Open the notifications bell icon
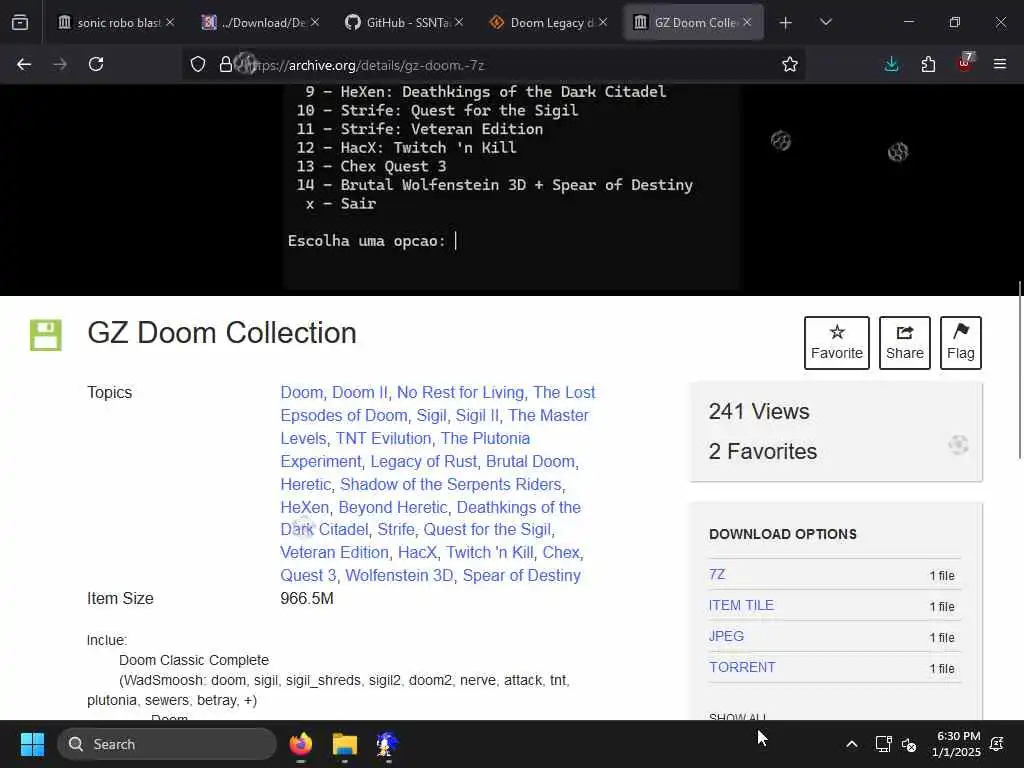1024x768 pixels. [x=997, y=744]
